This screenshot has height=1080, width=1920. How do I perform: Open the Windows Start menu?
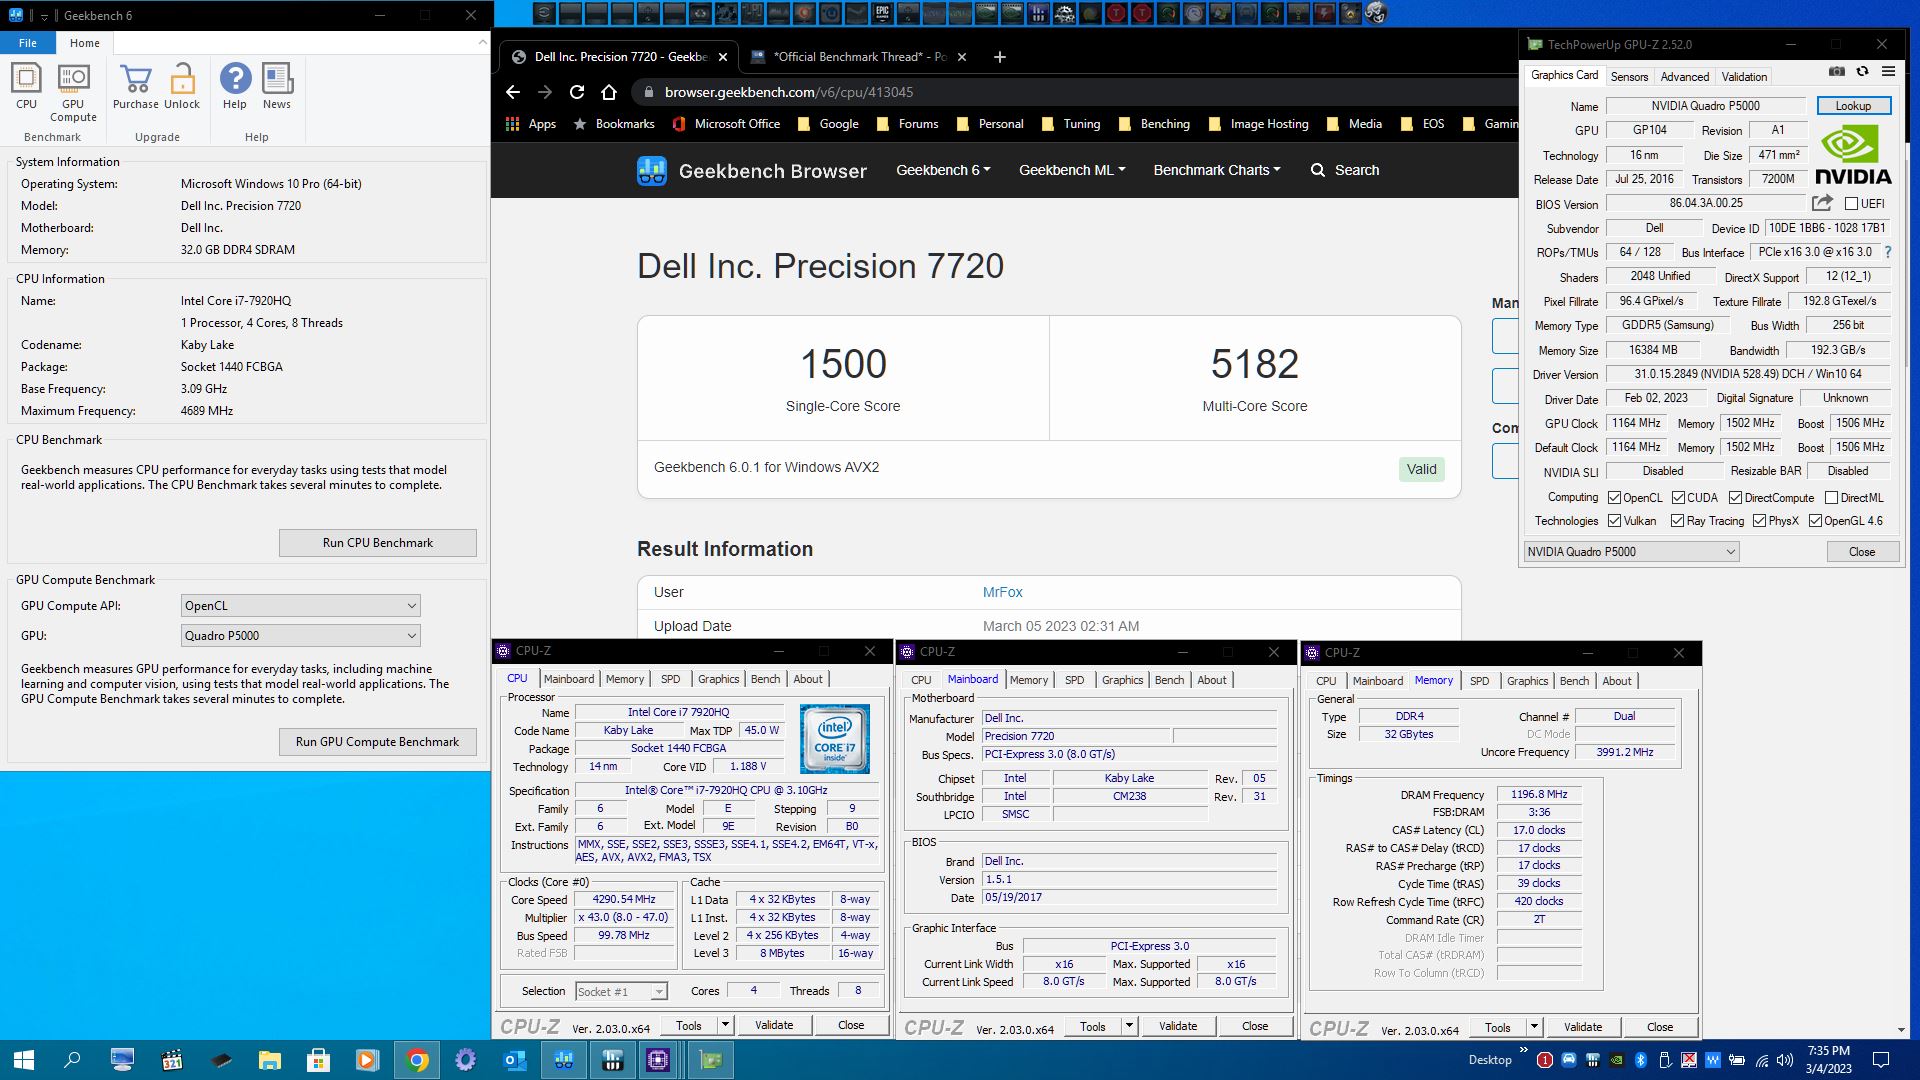point(24,1060)
